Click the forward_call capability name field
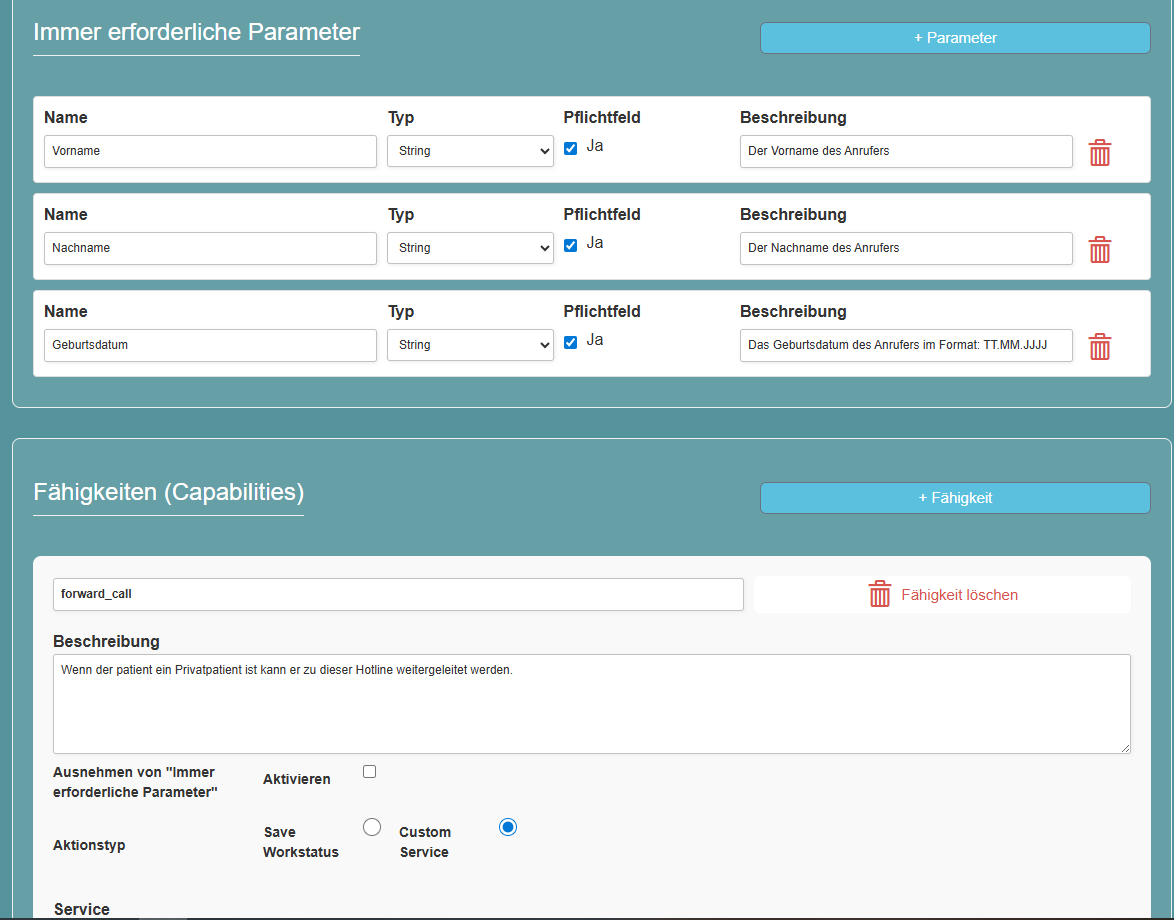The image size is (1174, 920). click(x=398, y=593)
